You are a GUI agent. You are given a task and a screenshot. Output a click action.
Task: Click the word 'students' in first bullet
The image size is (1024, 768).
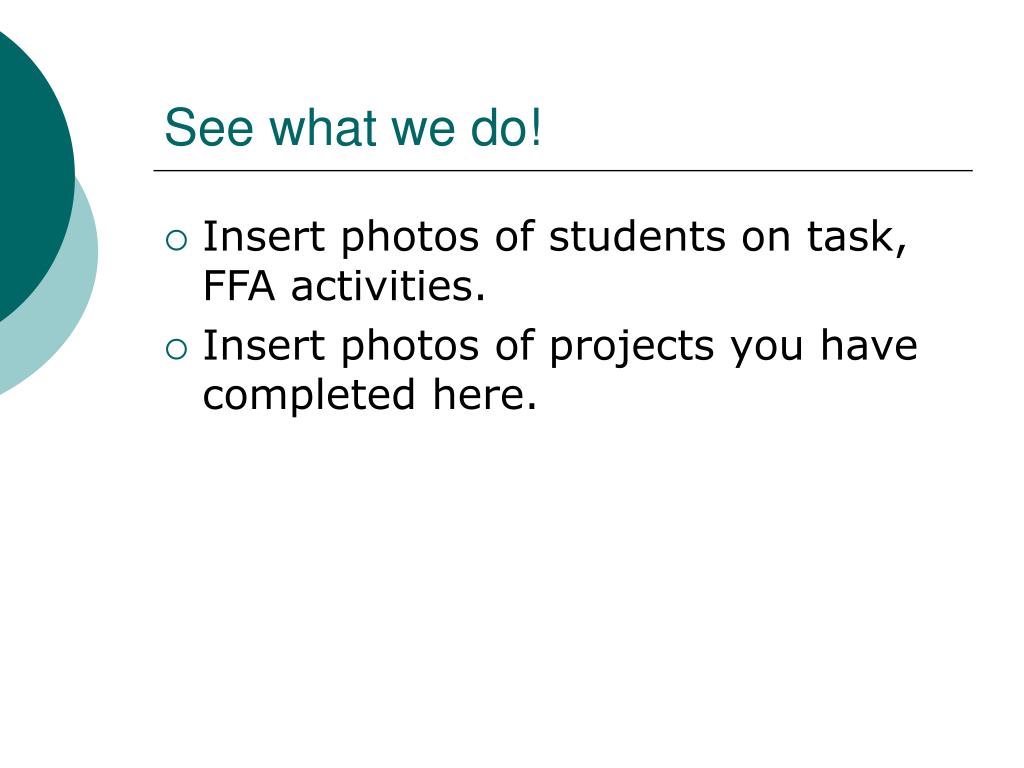pyautogui.click(x=637, y=236)
